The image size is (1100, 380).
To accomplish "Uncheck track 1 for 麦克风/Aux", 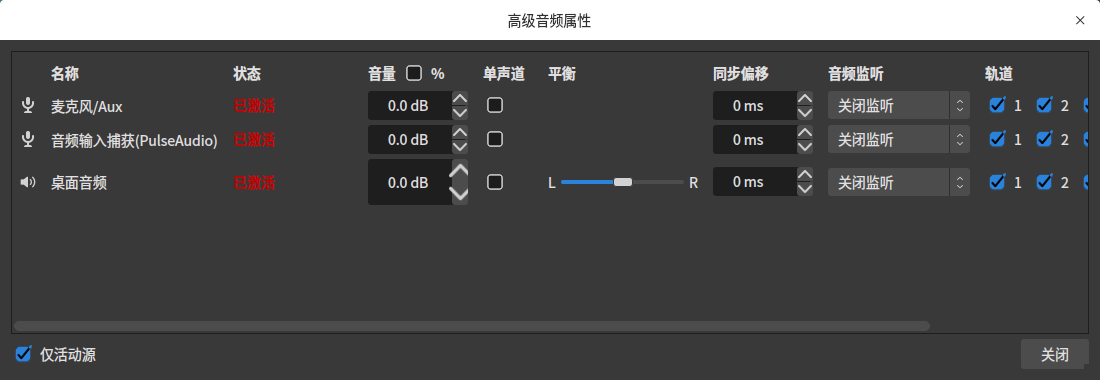I will [997, 105].
